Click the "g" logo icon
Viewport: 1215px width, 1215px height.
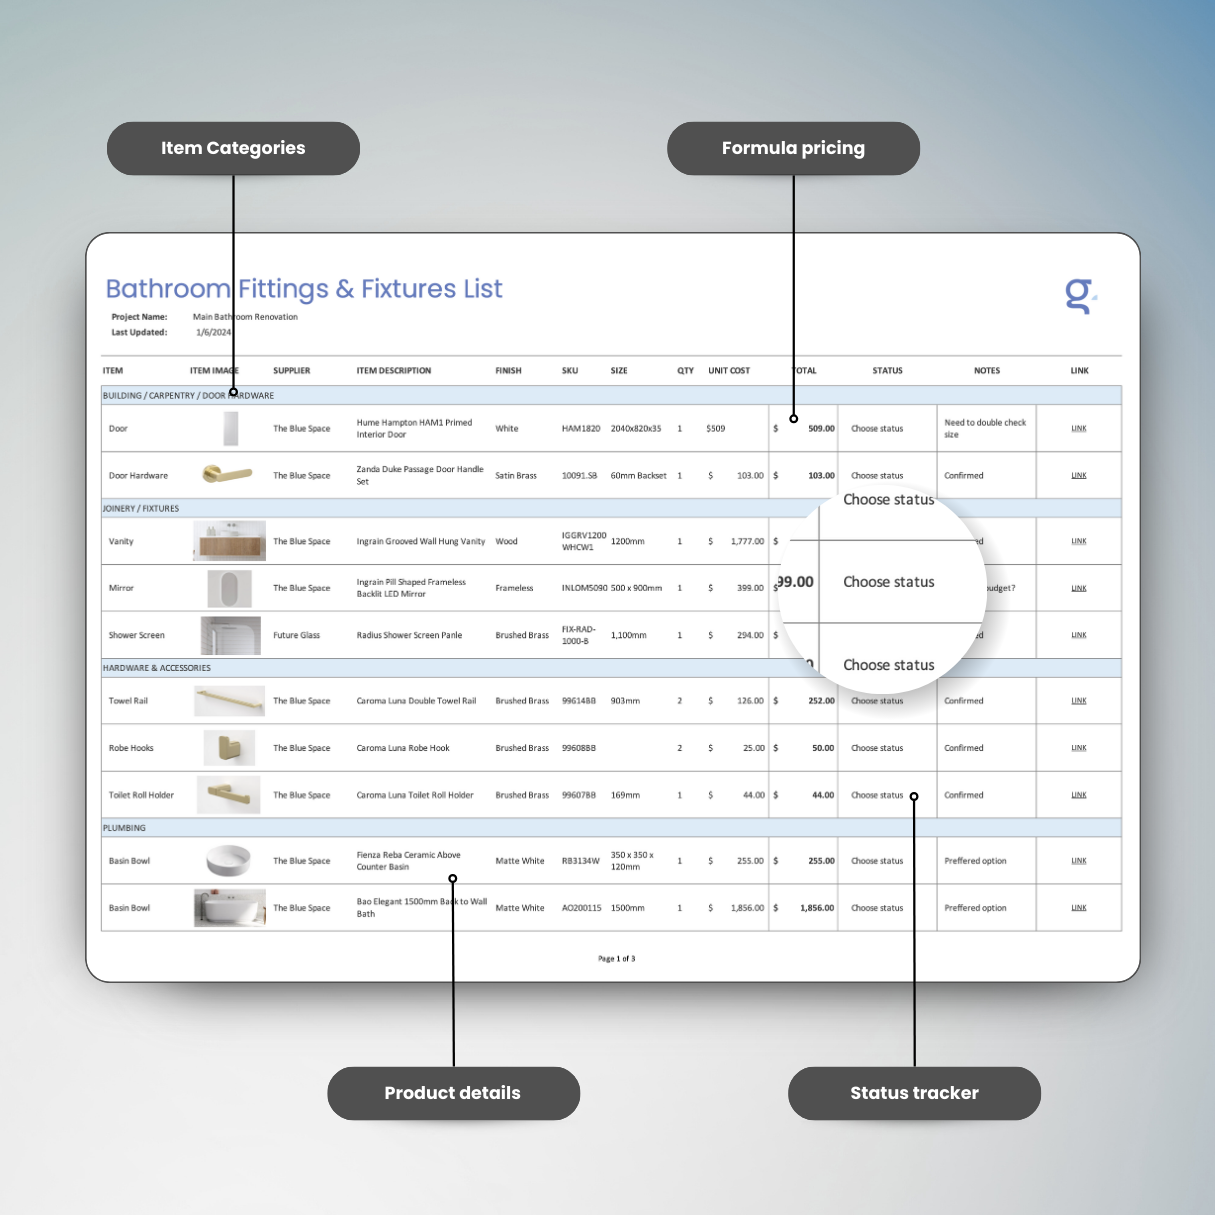[x=1078, y=296]
